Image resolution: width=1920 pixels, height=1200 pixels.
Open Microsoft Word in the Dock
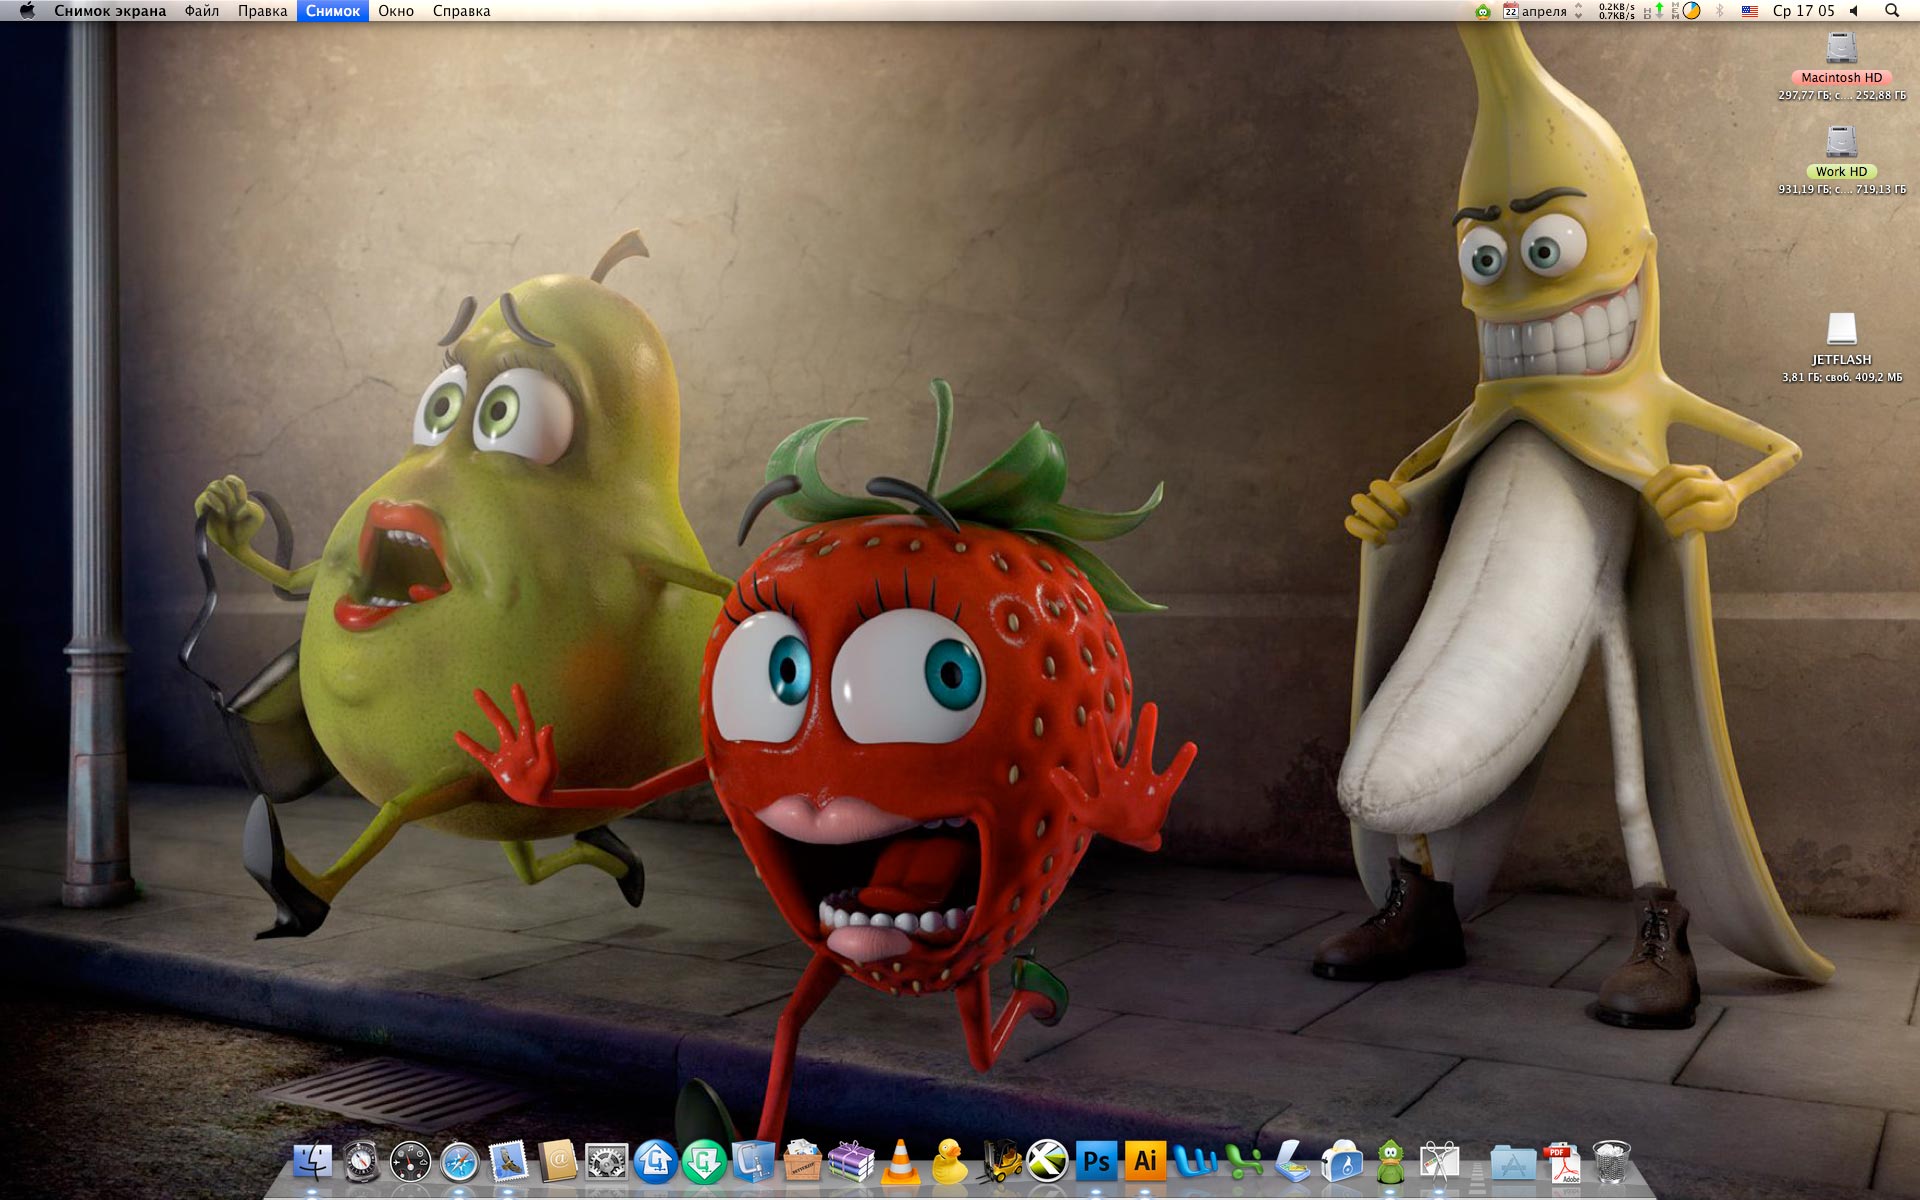pyautogui.click(x=1195, y=1162)
